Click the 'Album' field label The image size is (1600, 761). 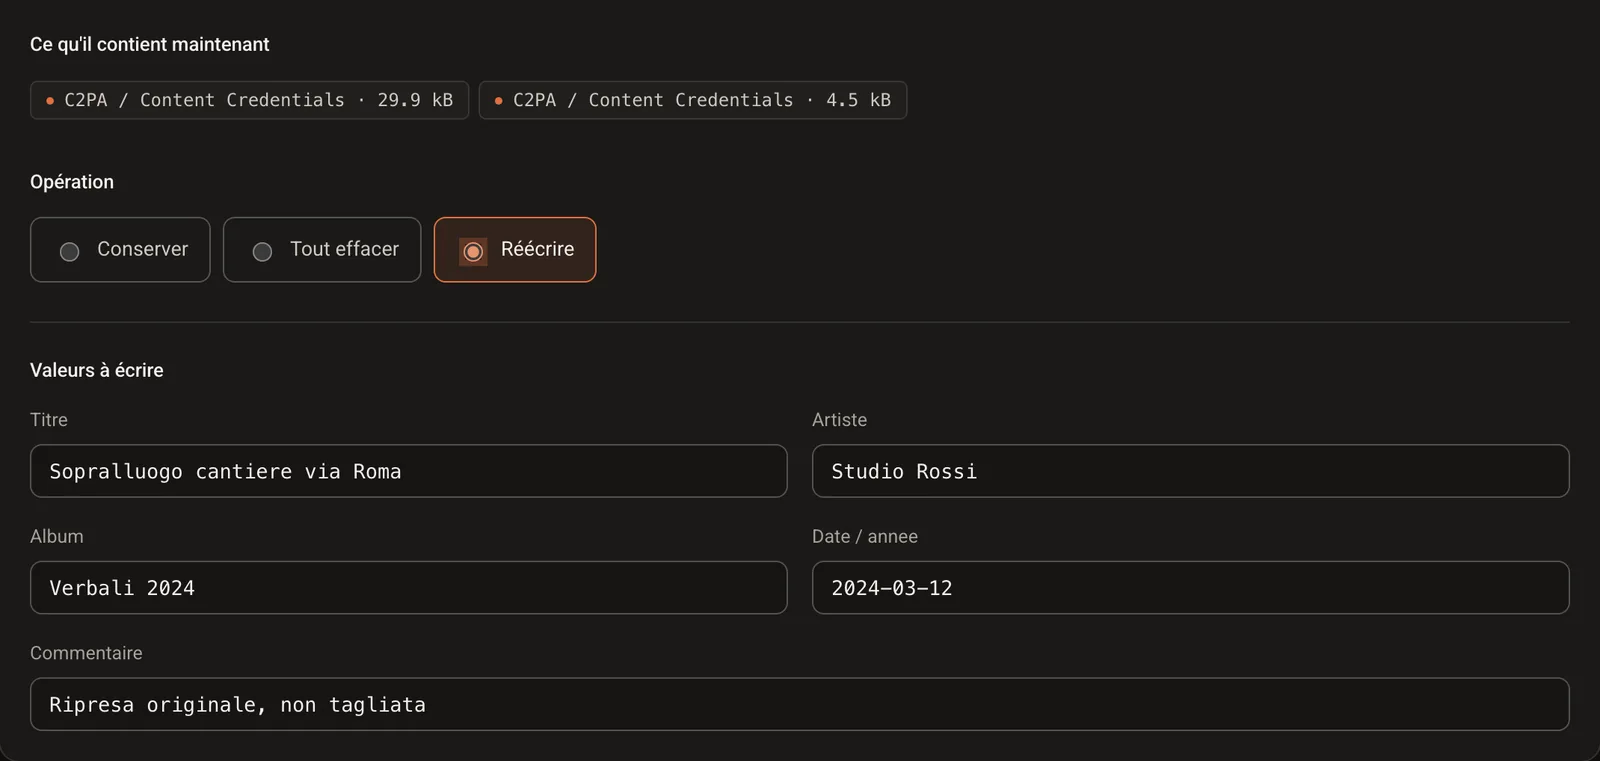click(x=57, y=537)
